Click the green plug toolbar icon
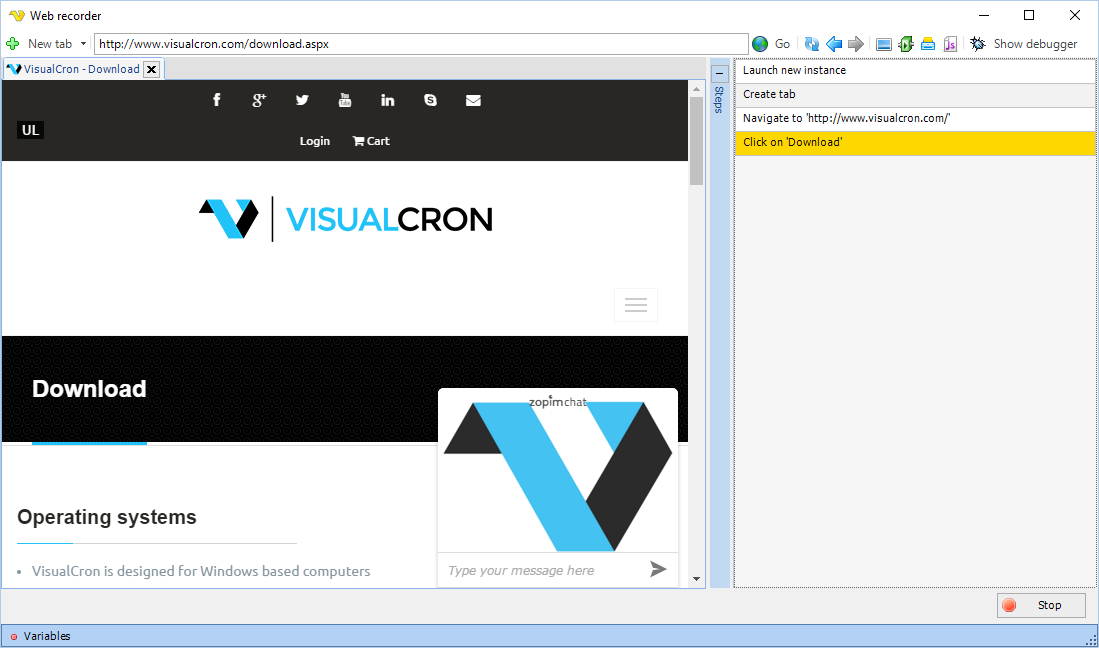Image resolution: width=1099 pixels, height=648 pixels. (x=906, y=43)
